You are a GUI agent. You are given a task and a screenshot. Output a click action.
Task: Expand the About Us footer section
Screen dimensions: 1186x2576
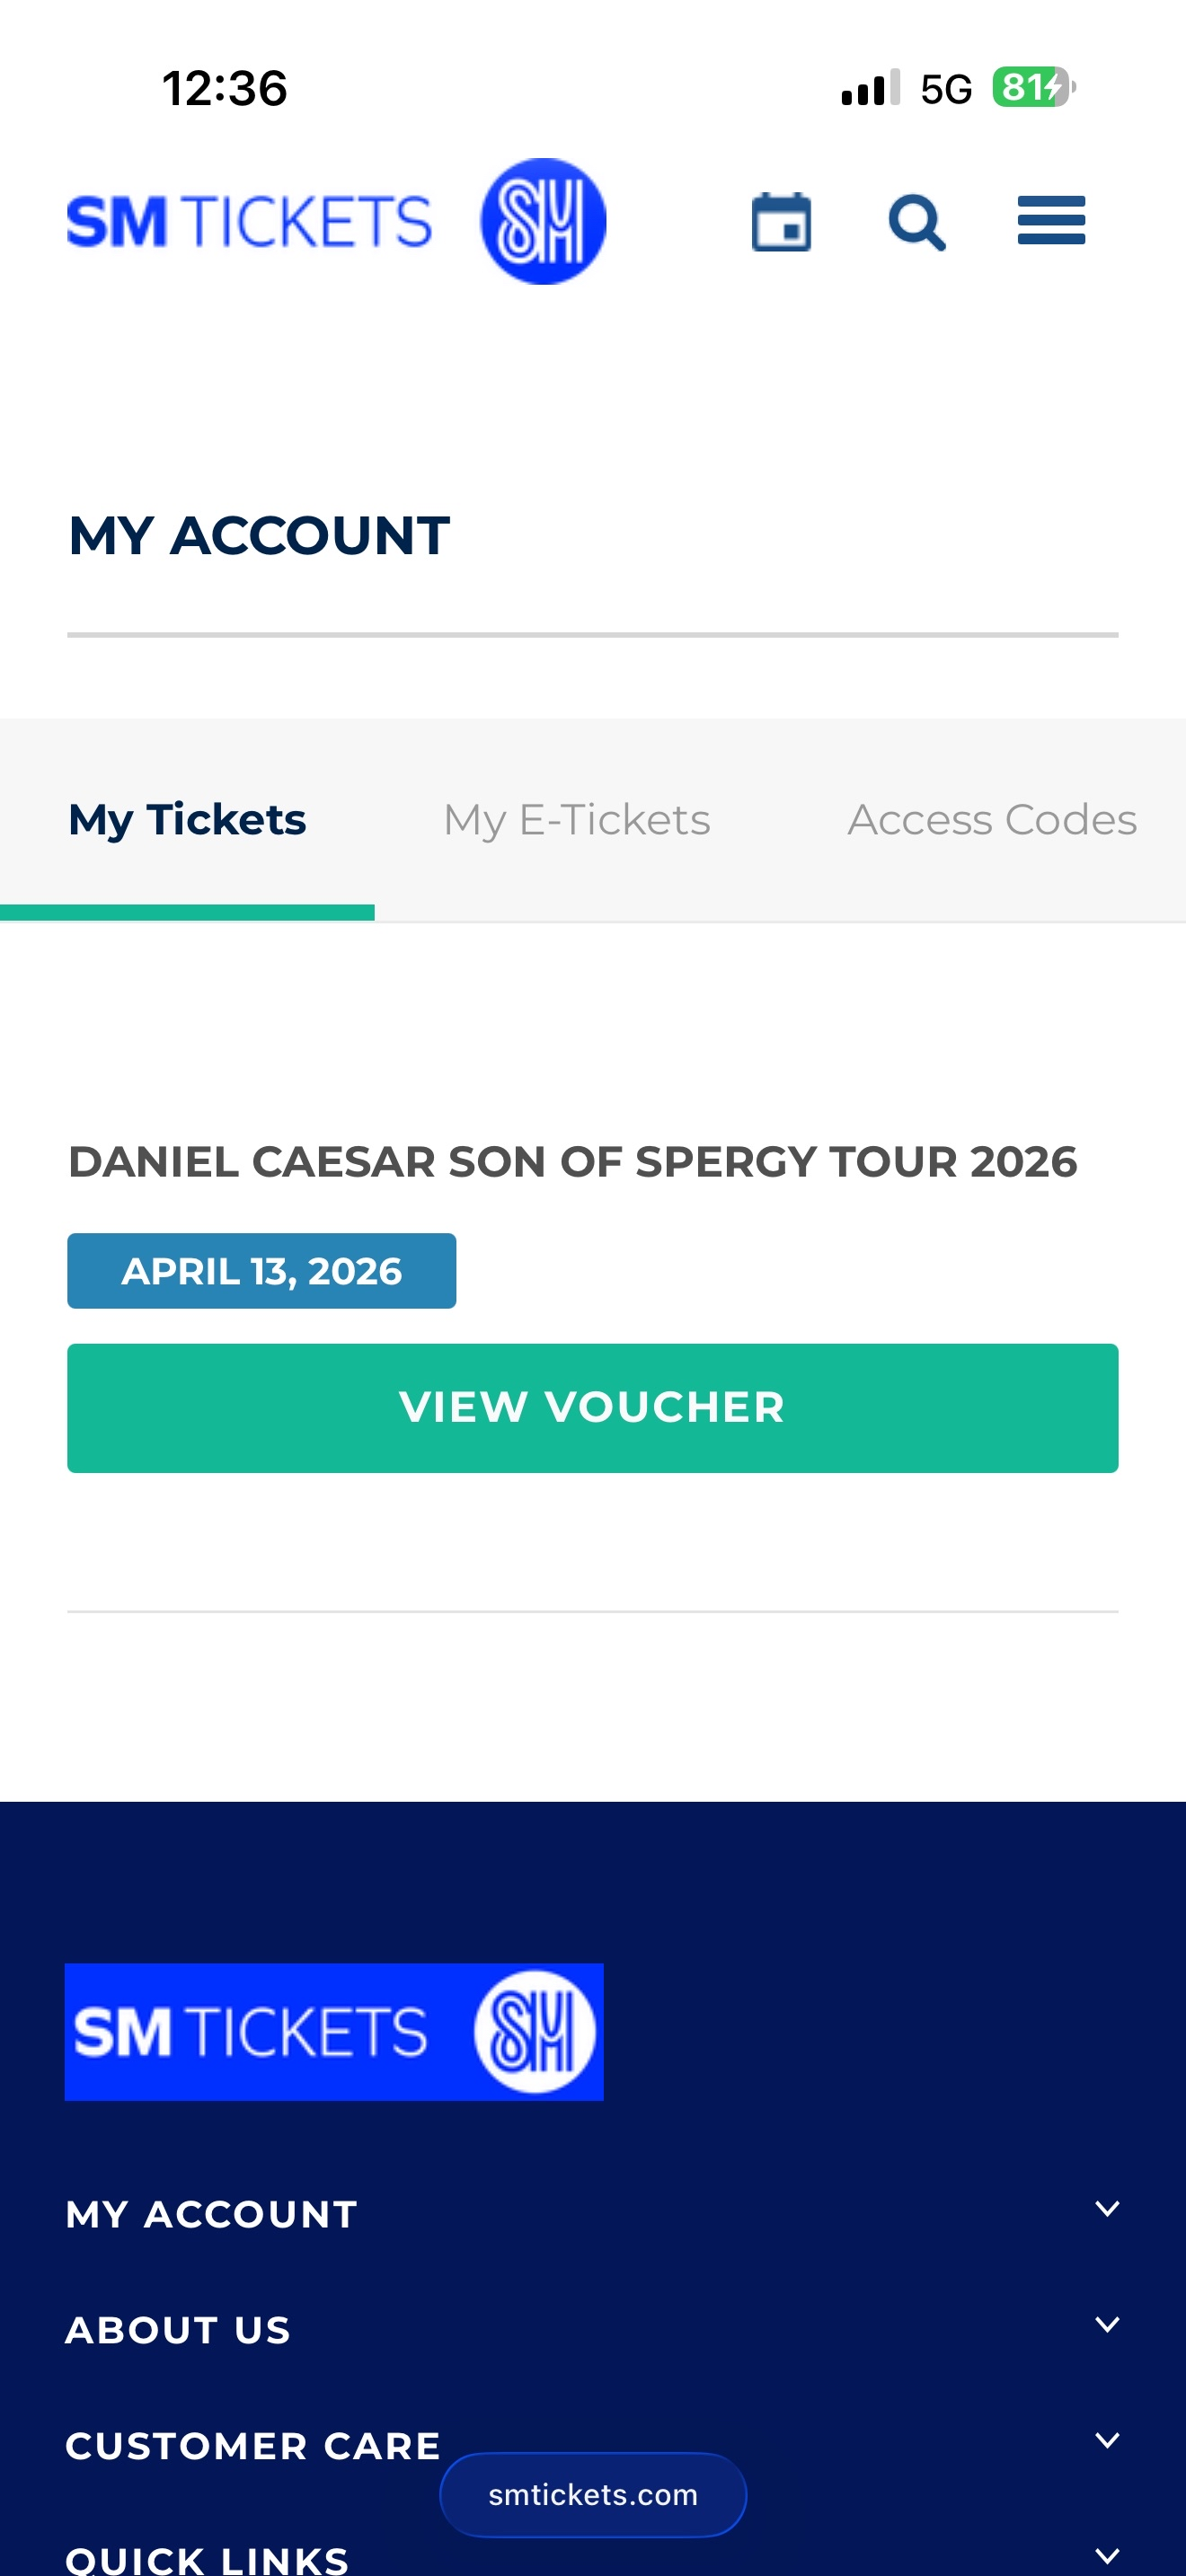1106,2325
